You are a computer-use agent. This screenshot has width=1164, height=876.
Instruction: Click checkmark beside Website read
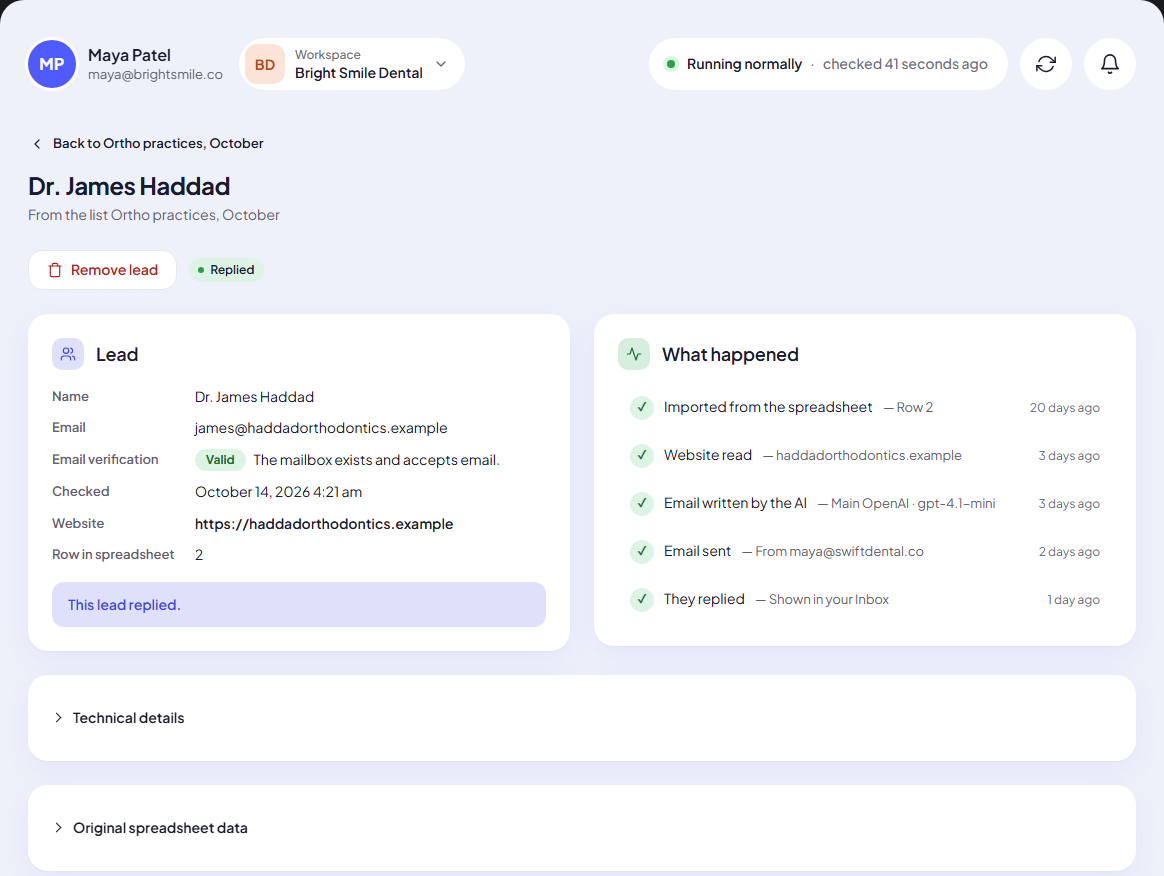641,455
